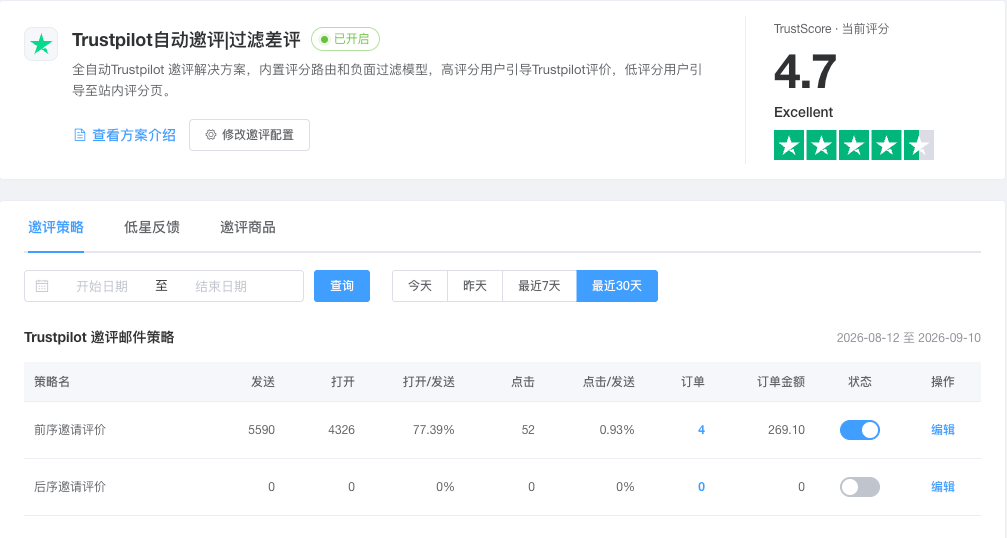Click the 已开启 status badge
The height and width of the screenshot is (538, 1007).
pos(346,39)
